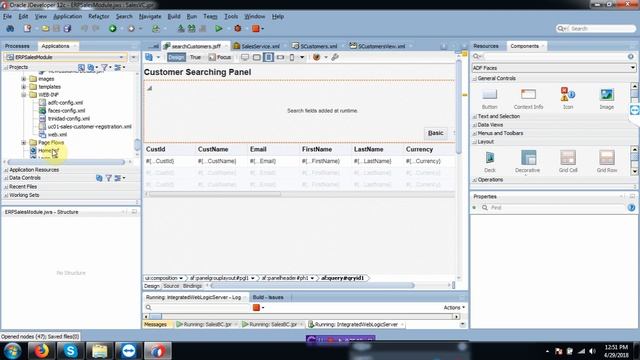Open the ERPSalesModule application dropdown
The width and height of the screenshot is (640, 360).
pos(121,57)
